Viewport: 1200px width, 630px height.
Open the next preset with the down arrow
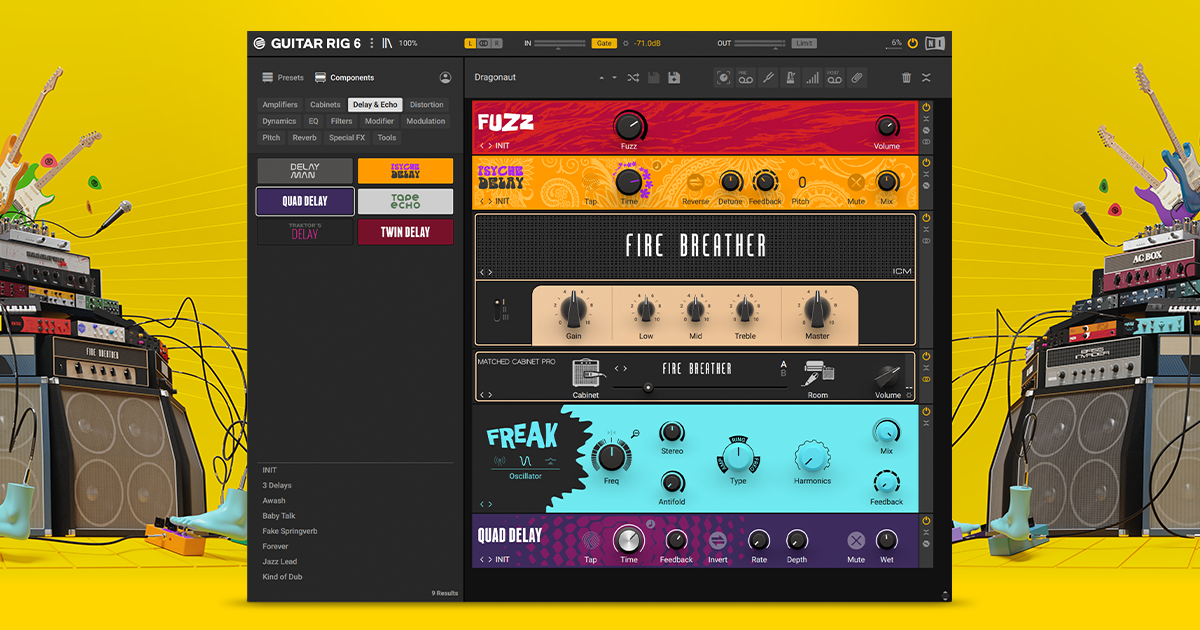(613, 77)
